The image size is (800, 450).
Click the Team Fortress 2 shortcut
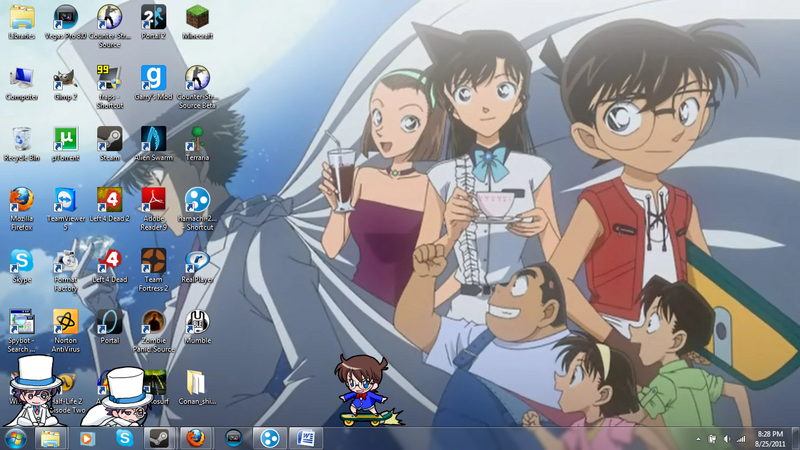153,262
